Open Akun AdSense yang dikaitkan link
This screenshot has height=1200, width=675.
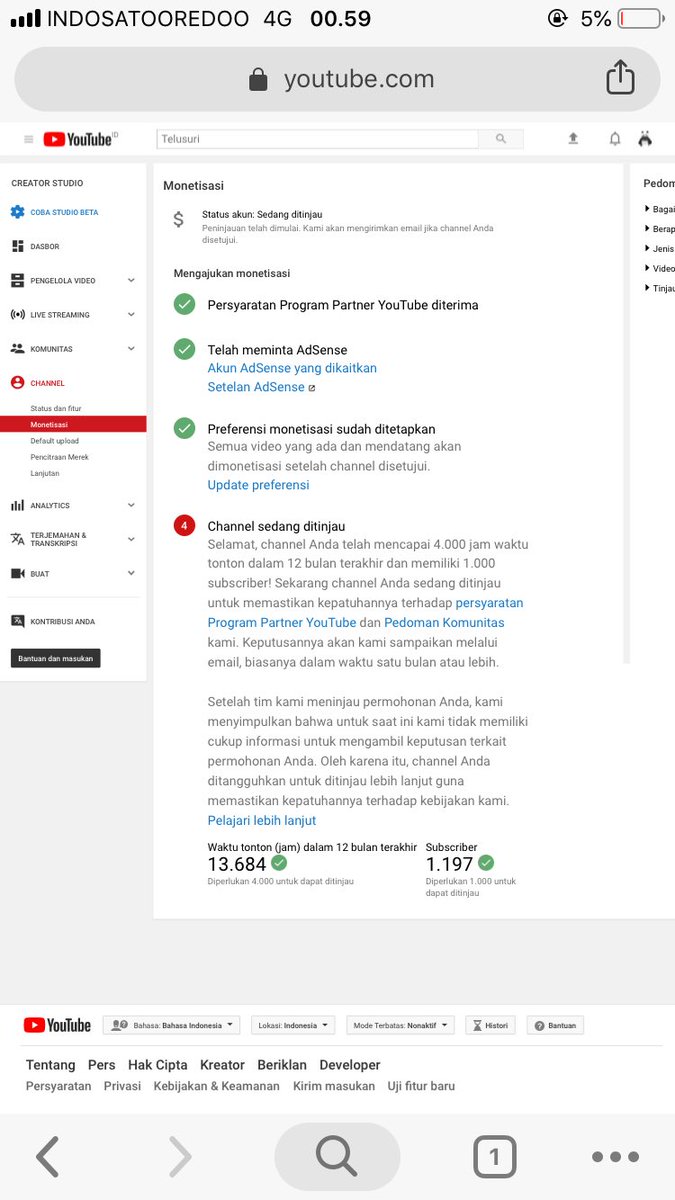click(292, 368)
